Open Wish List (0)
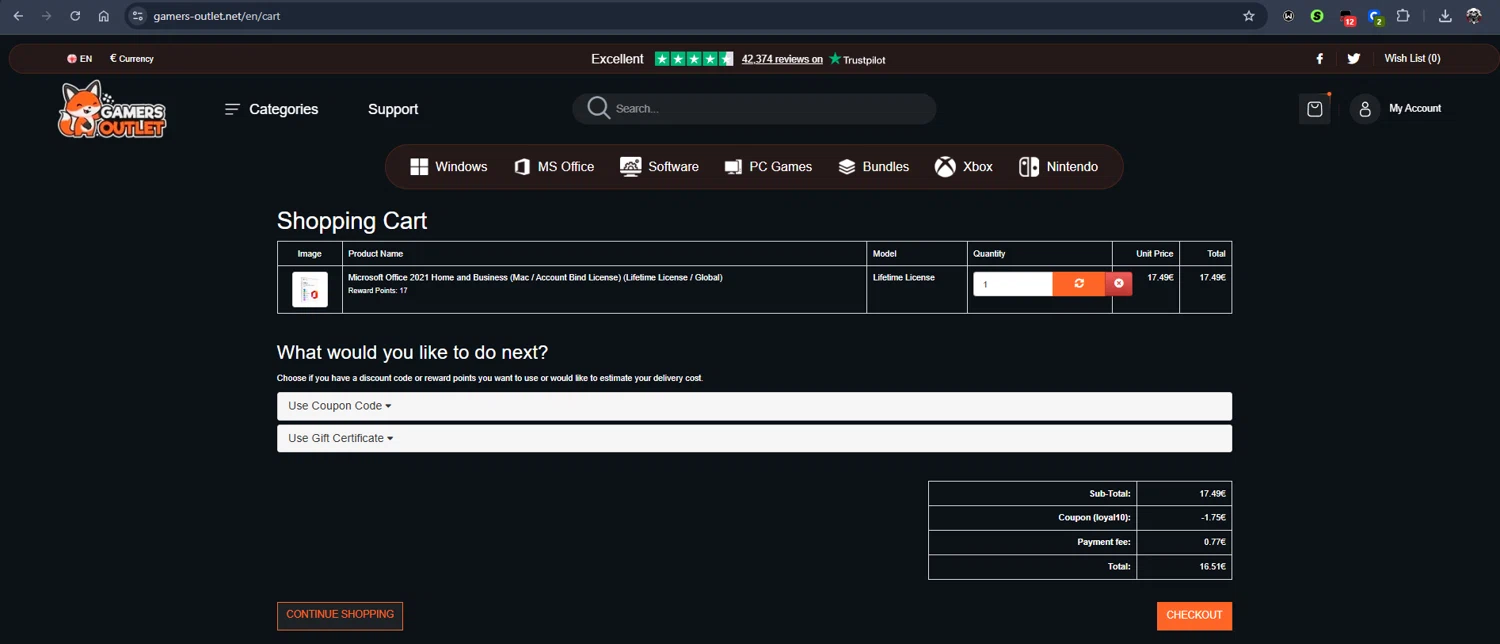This screenshot has height=644, width=1500. click(1412, 59)
